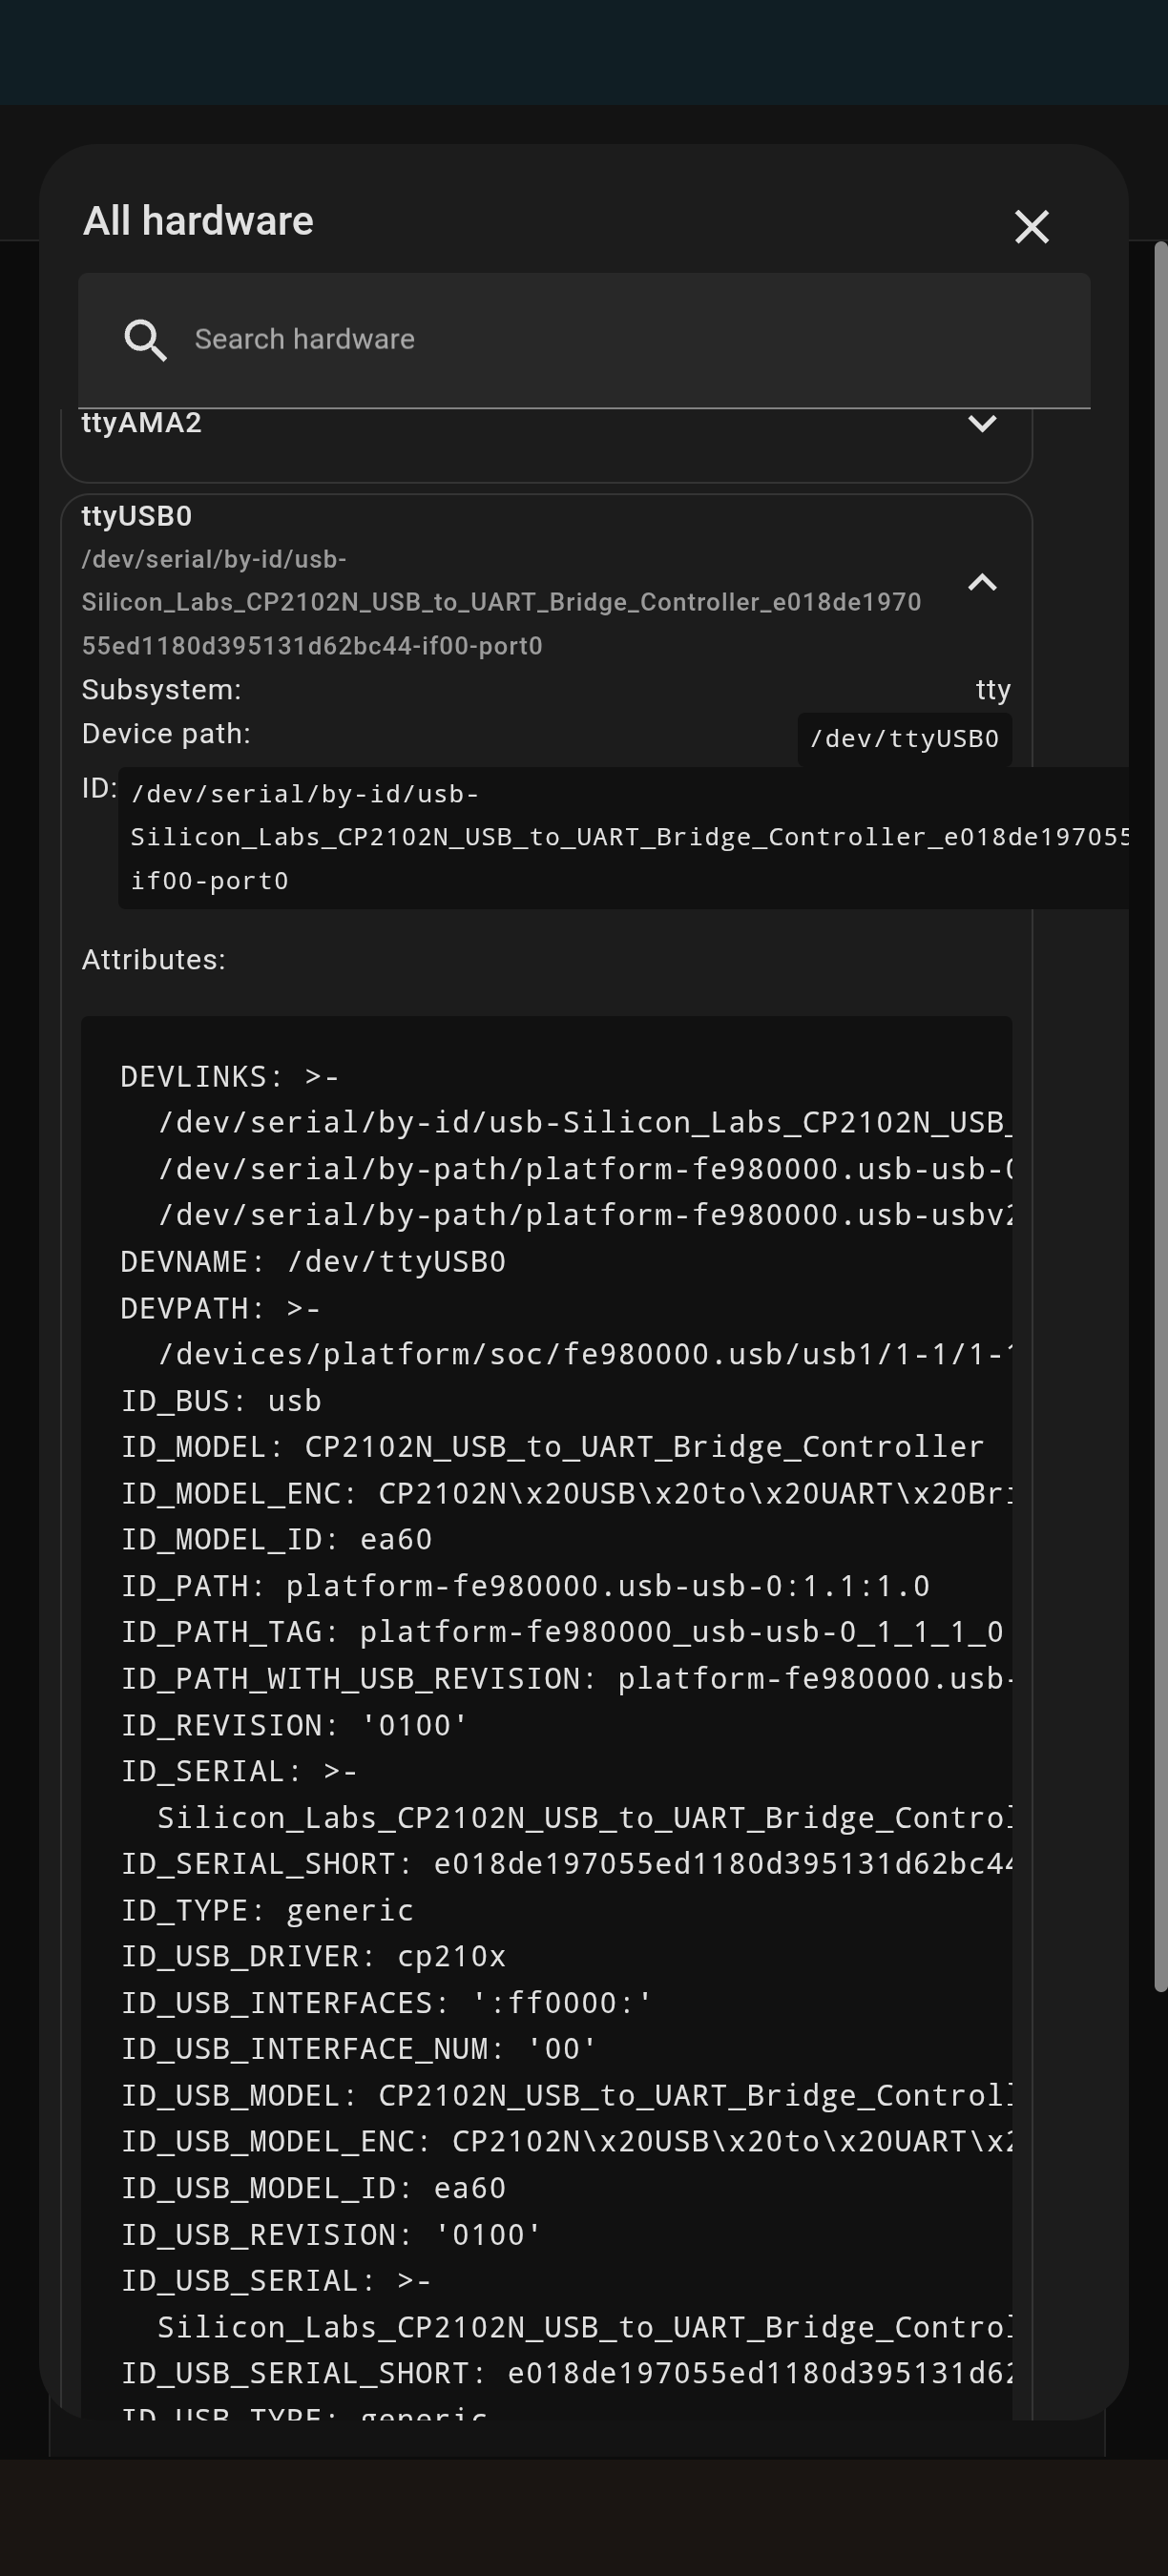The image size is (1168, 2576).
Task: Click the ID by-id path code block
Action: click(620, 837)
